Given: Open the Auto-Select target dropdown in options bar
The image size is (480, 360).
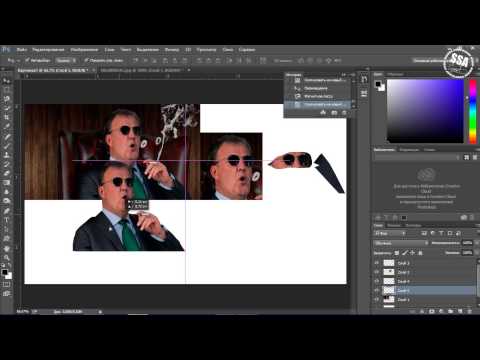Looking at the screenshot, I should point(66,60).
